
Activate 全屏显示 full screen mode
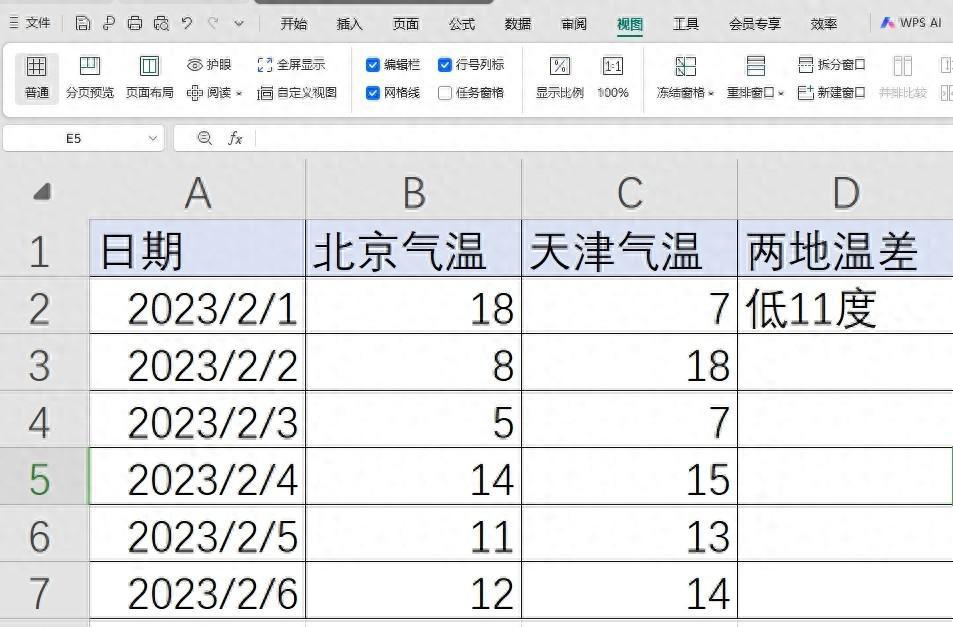tap(291, 64)
